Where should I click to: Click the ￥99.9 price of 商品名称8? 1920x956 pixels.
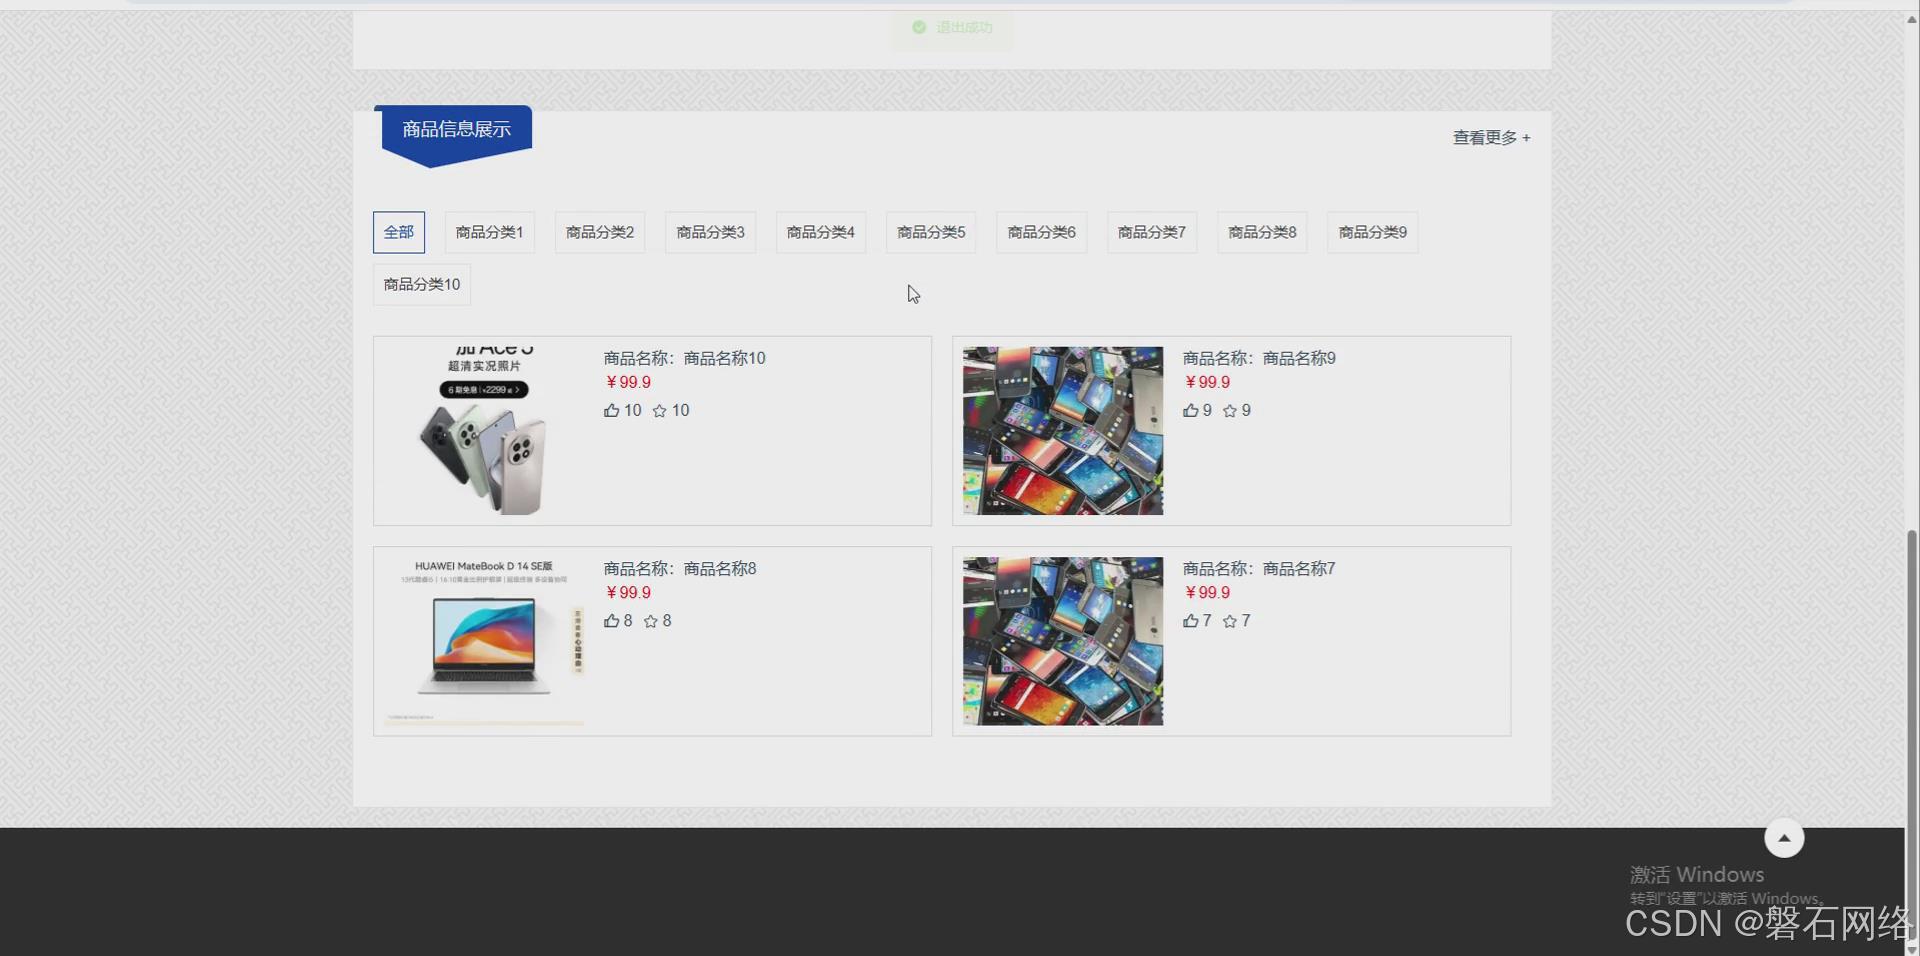(628, 592)
